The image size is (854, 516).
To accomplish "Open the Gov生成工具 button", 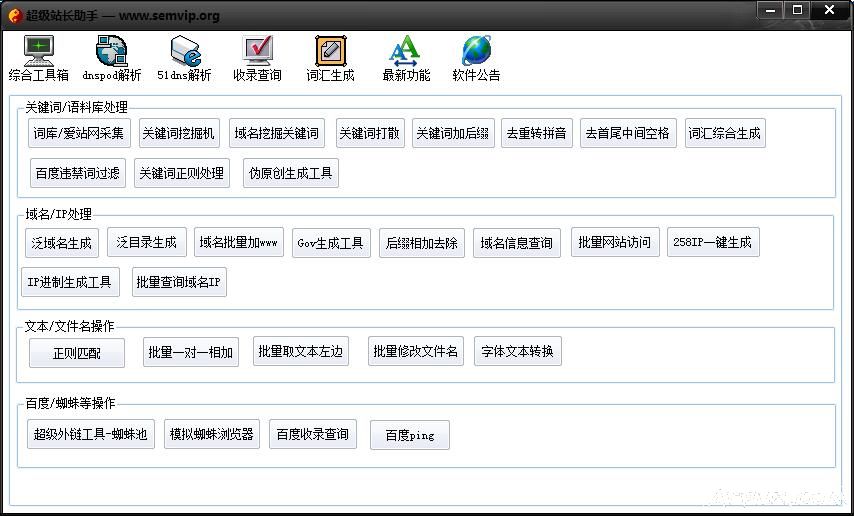I will pyautogui.click(x=331, y=243).
